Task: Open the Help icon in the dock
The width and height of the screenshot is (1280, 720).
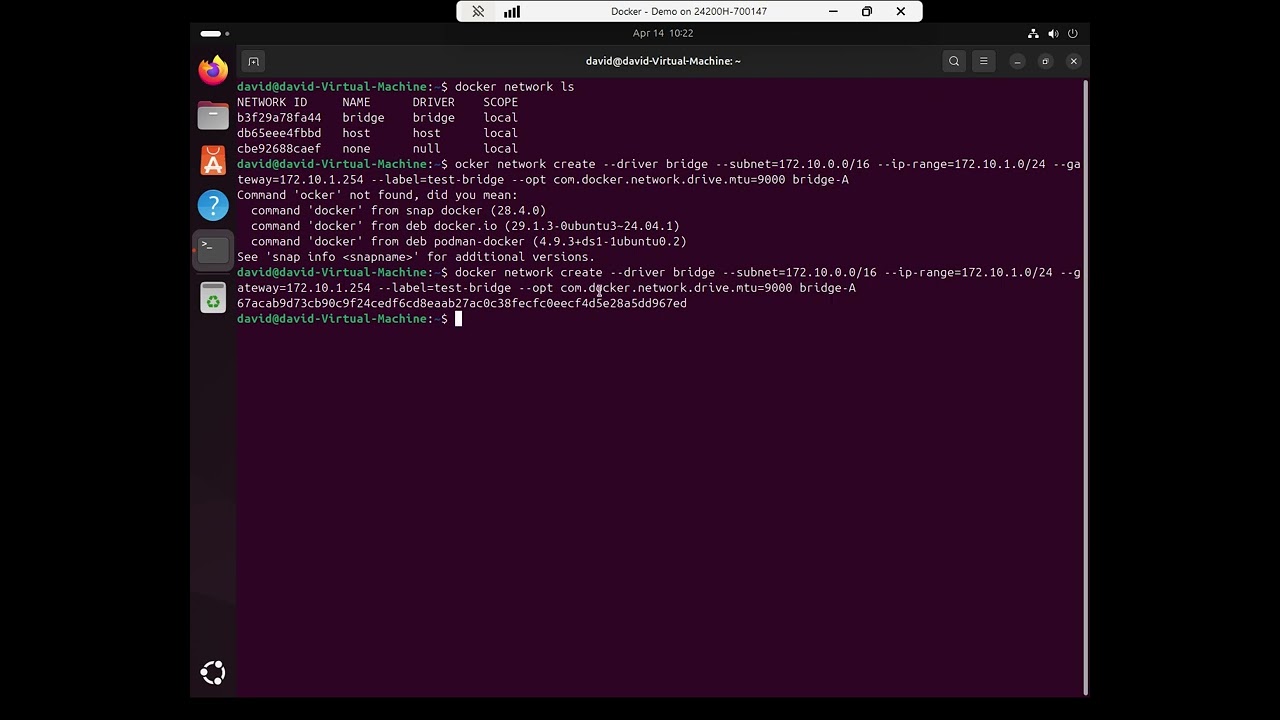Action: tap(213, 206)
